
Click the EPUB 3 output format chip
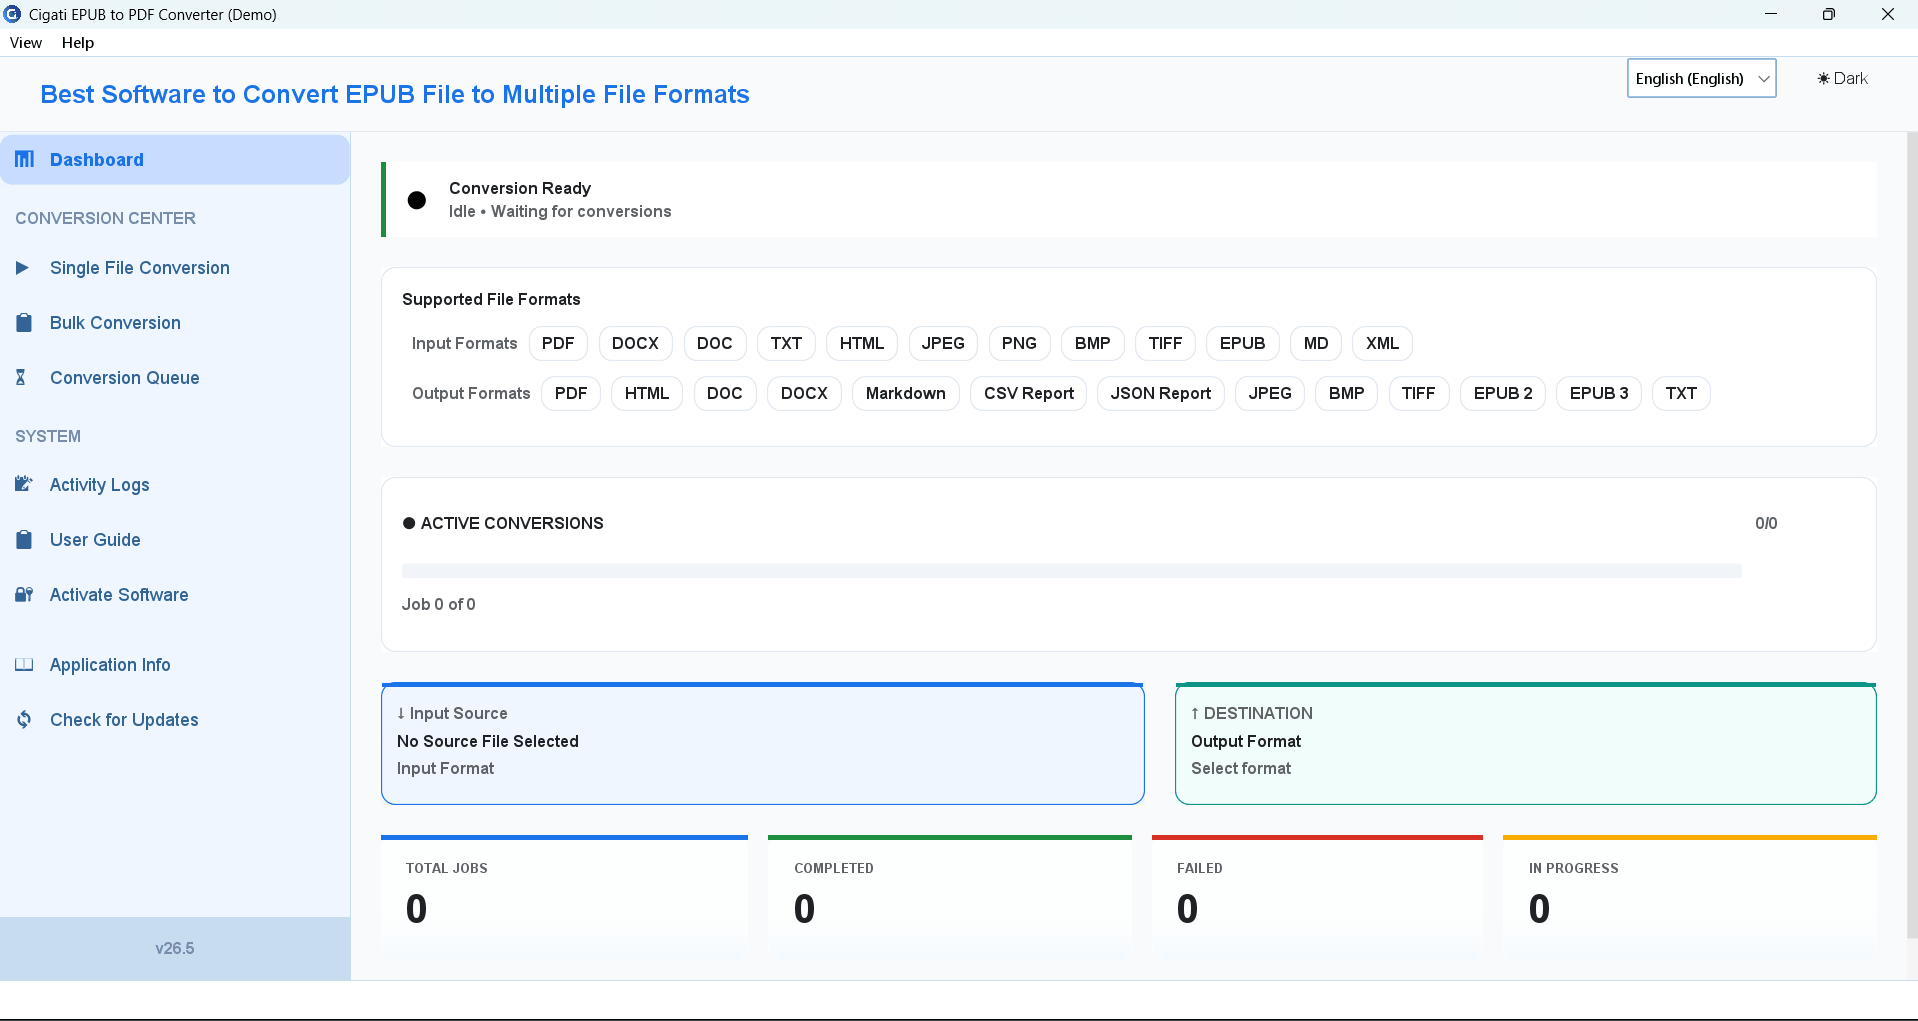coord(1598,393)
